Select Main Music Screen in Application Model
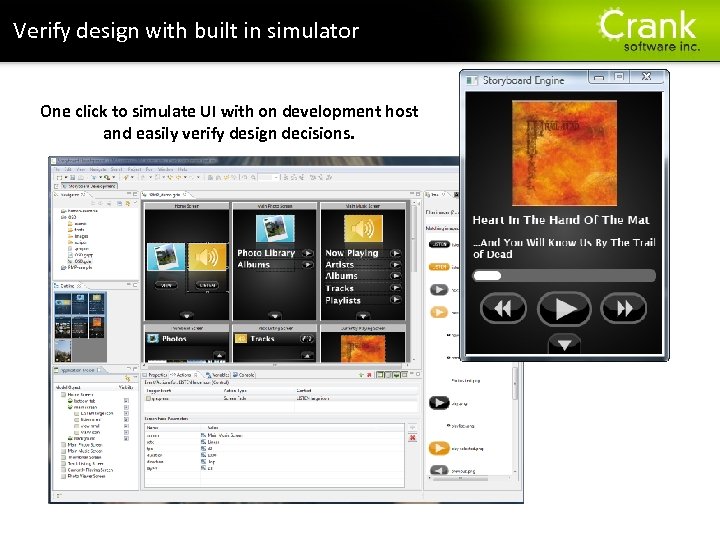 (x=84, y=451)
